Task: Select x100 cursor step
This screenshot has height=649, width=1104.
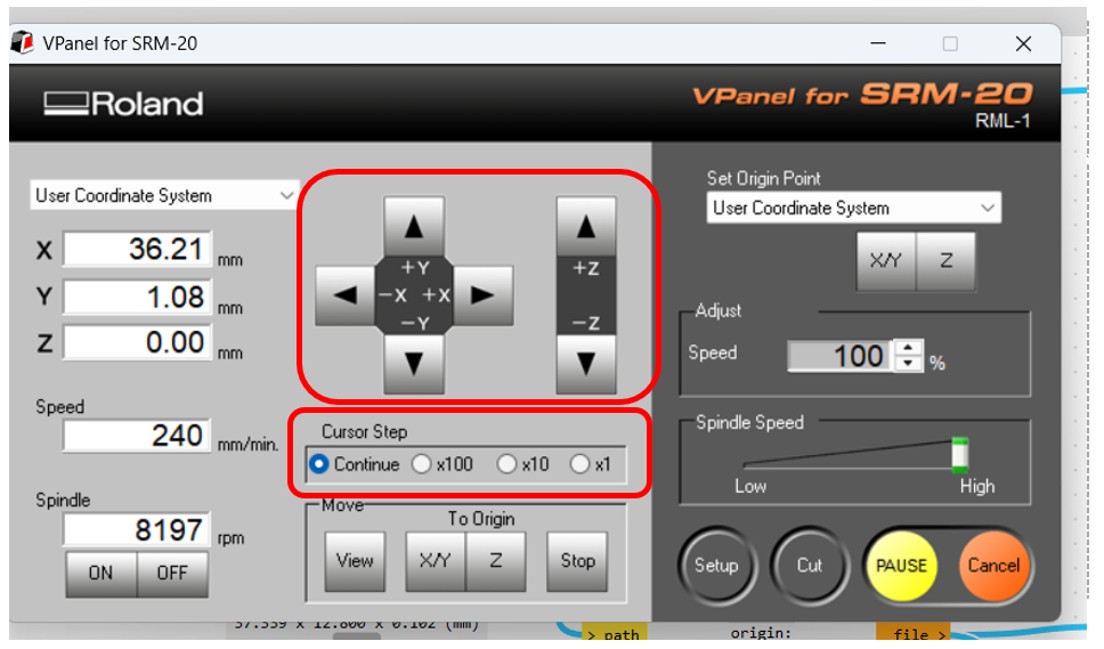Action: (x=422, y=464)
